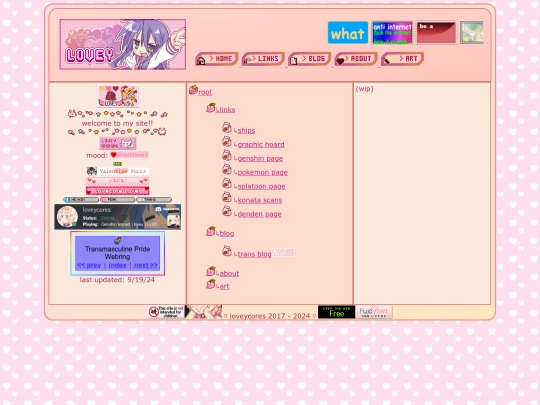Viewport: 540px width, 405px height.
Task: Click the "not intended for children" badge
Action: click(166, 312)
